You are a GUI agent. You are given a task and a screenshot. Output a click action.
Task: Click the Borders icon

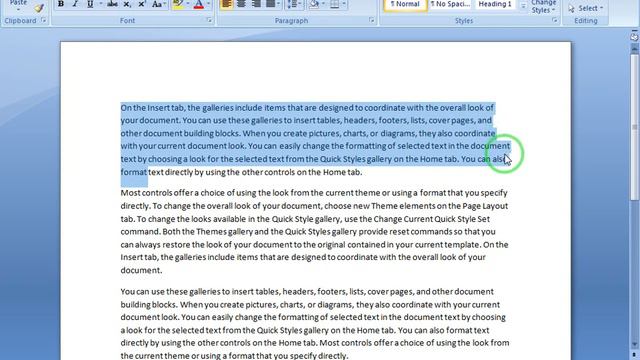[x=335, y=4]
